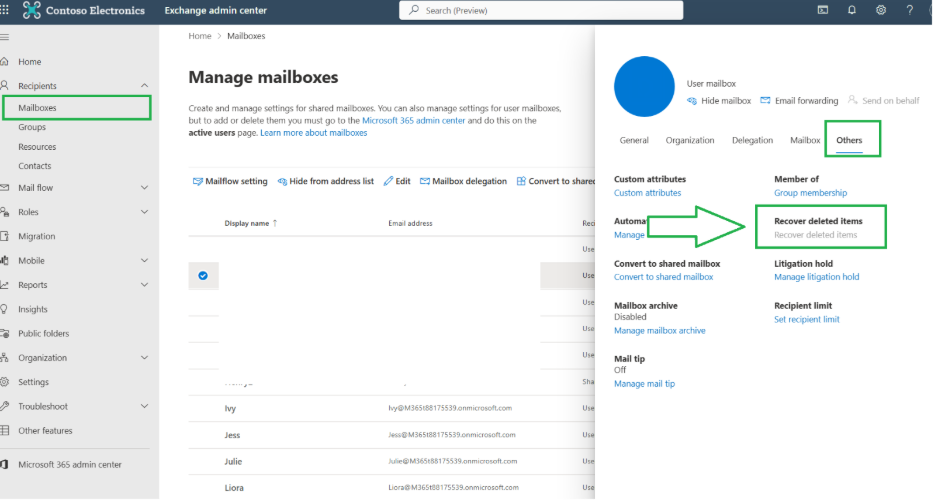
Task: Switch to the Delegation tab
Action: pyautogui.click(x=752, y=140)
